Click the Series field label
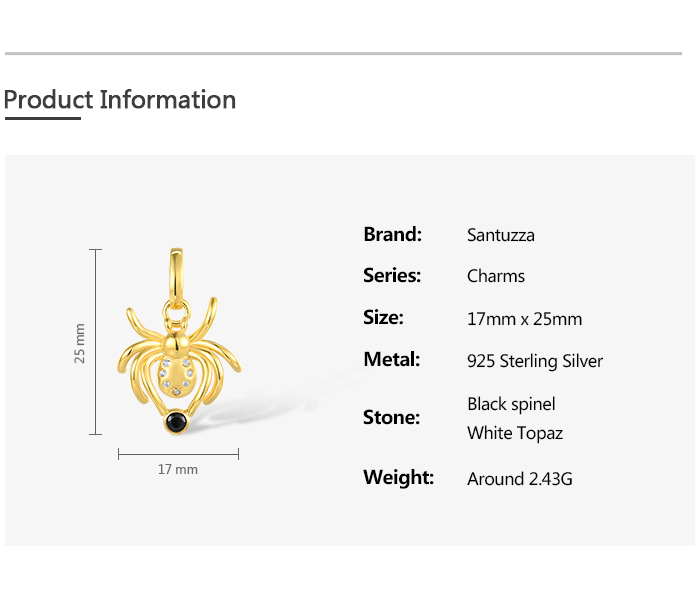Image resolution: width=700 pixels, height=596 pixels. (x=392, y=276)
